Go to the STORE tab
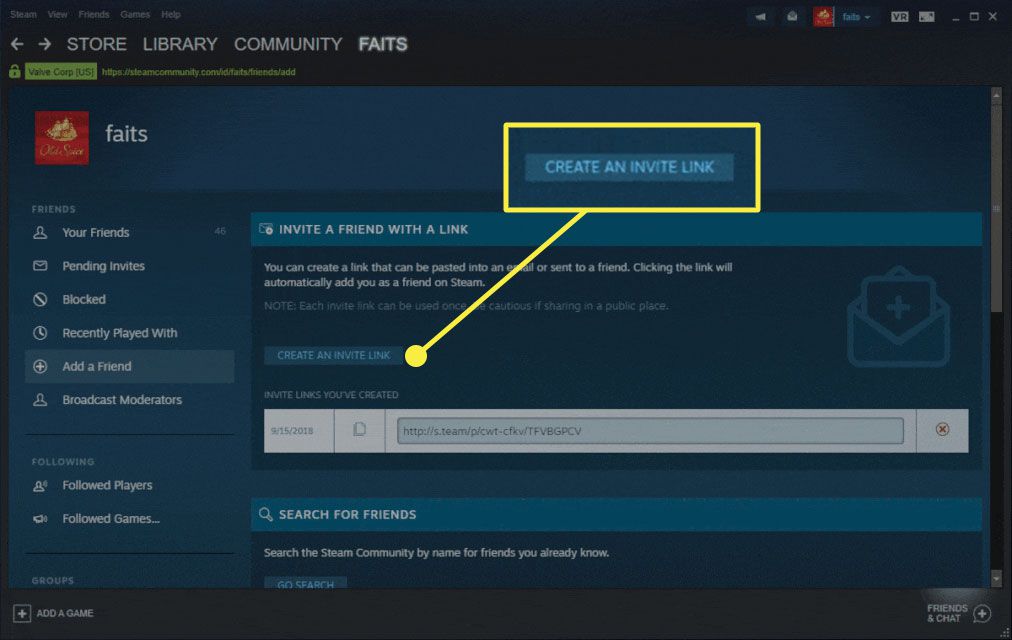This screenshot has height=640, width=1012. click(97, 44)
